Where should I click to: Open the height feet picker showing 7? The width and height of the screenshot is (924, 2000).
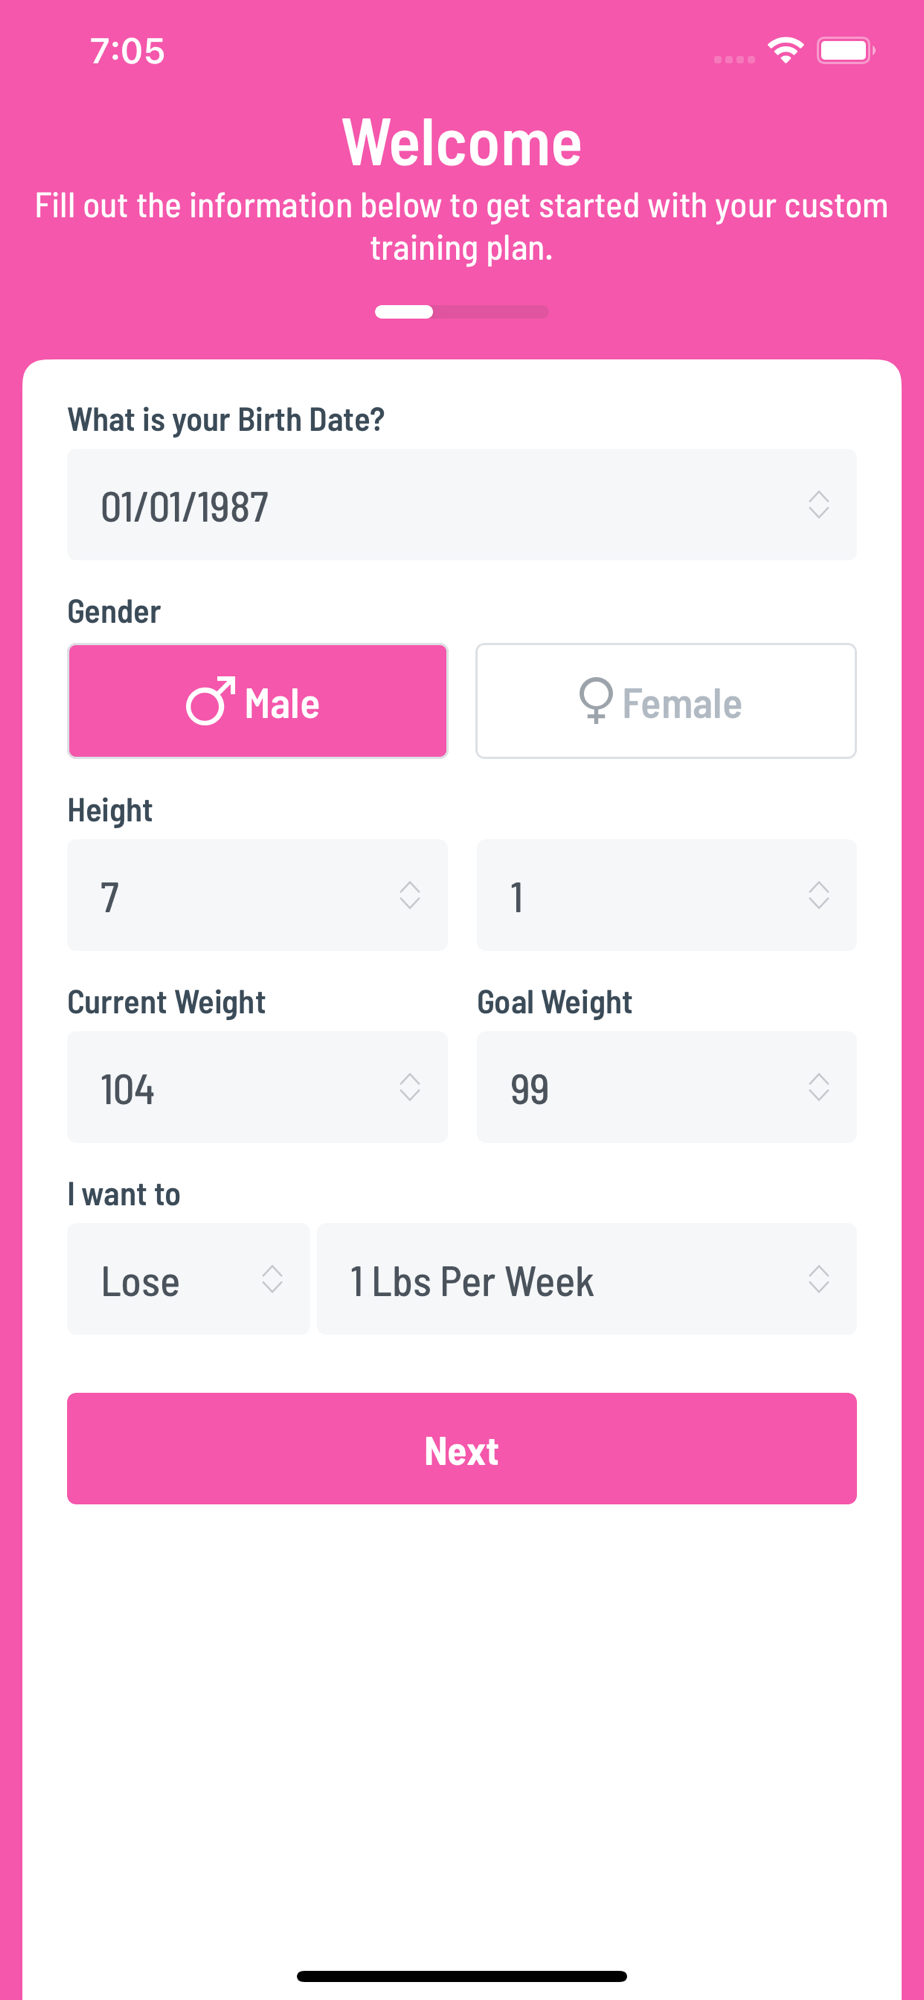[258, 895]
